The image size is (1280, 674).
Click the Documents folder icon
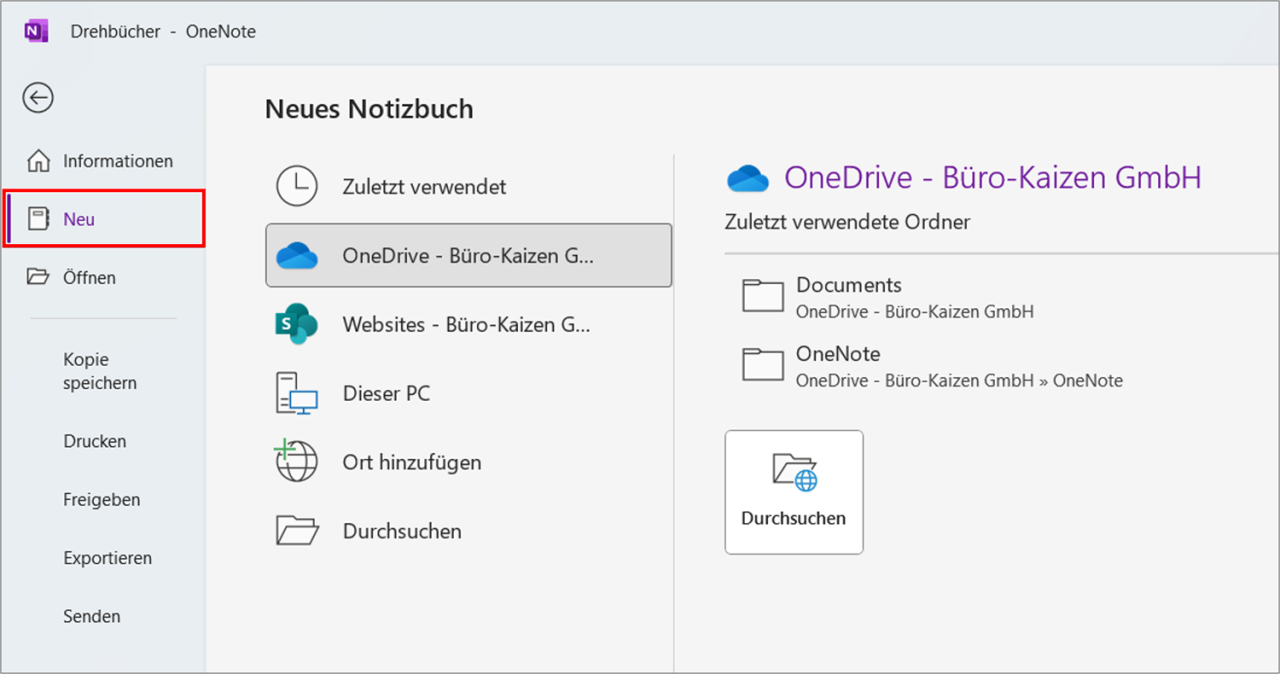[762, 295]
